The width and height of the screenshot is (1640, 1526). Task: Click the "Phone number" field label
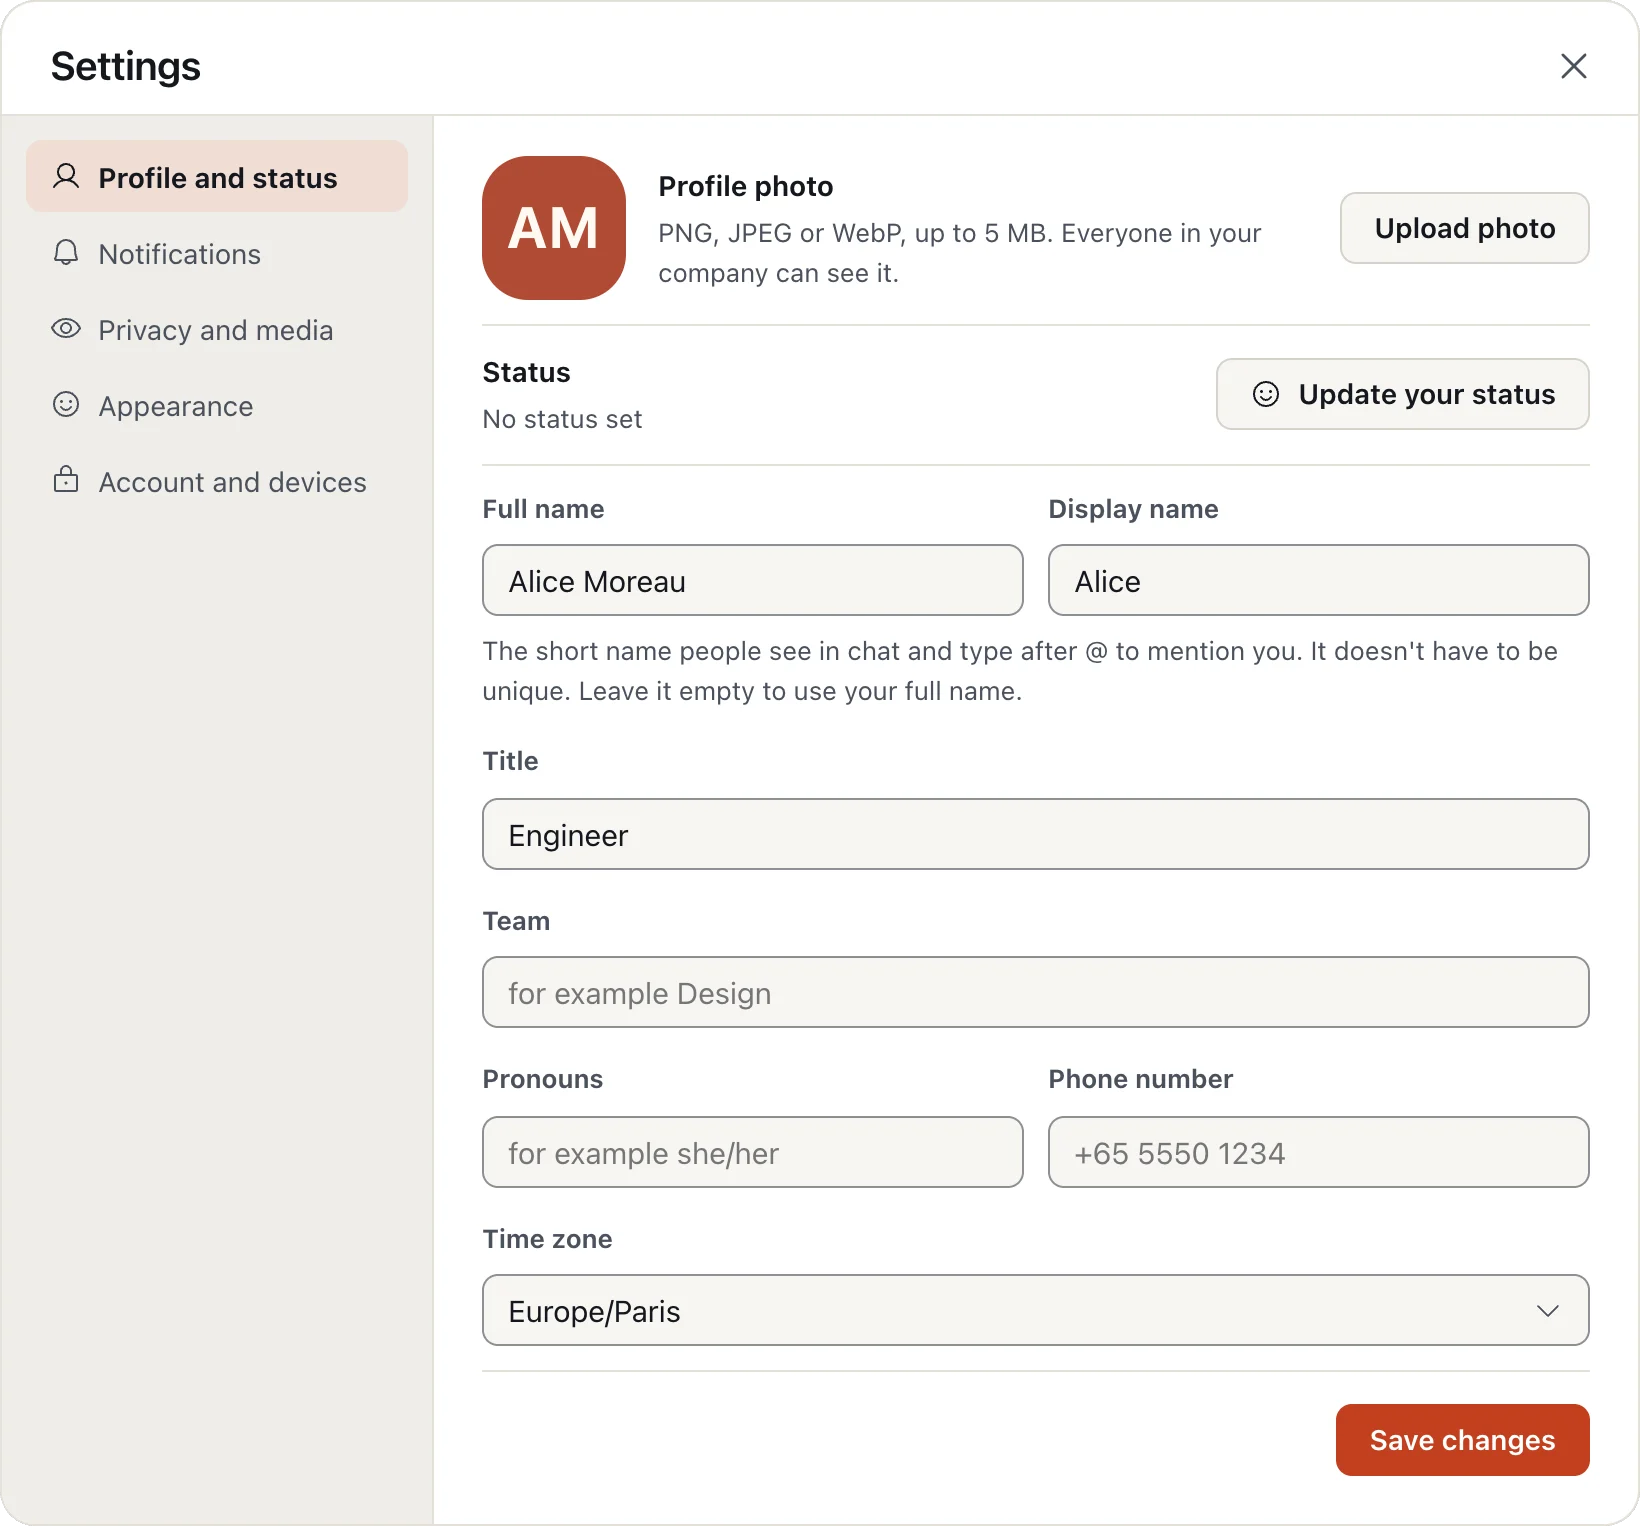coord(1140,1079)
